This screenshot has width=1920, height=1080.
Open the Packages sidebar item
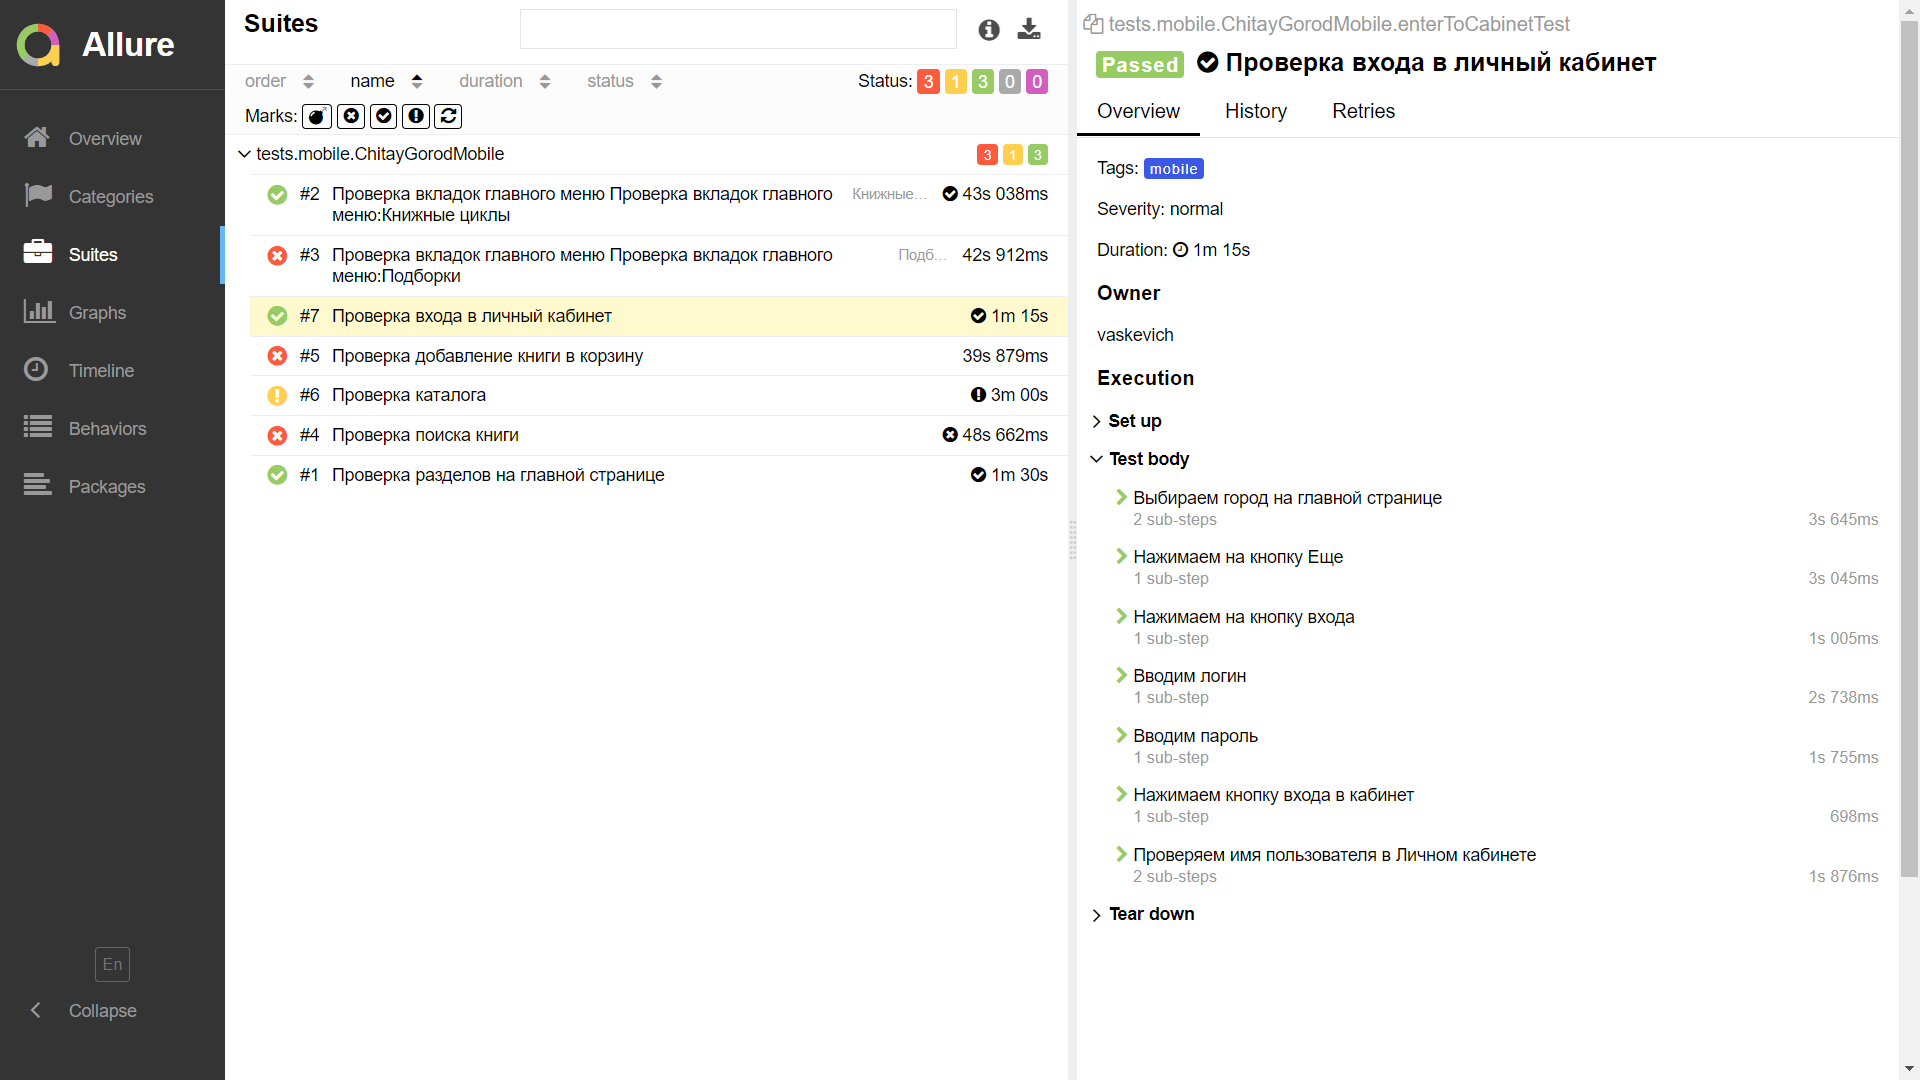pos(106,486)
